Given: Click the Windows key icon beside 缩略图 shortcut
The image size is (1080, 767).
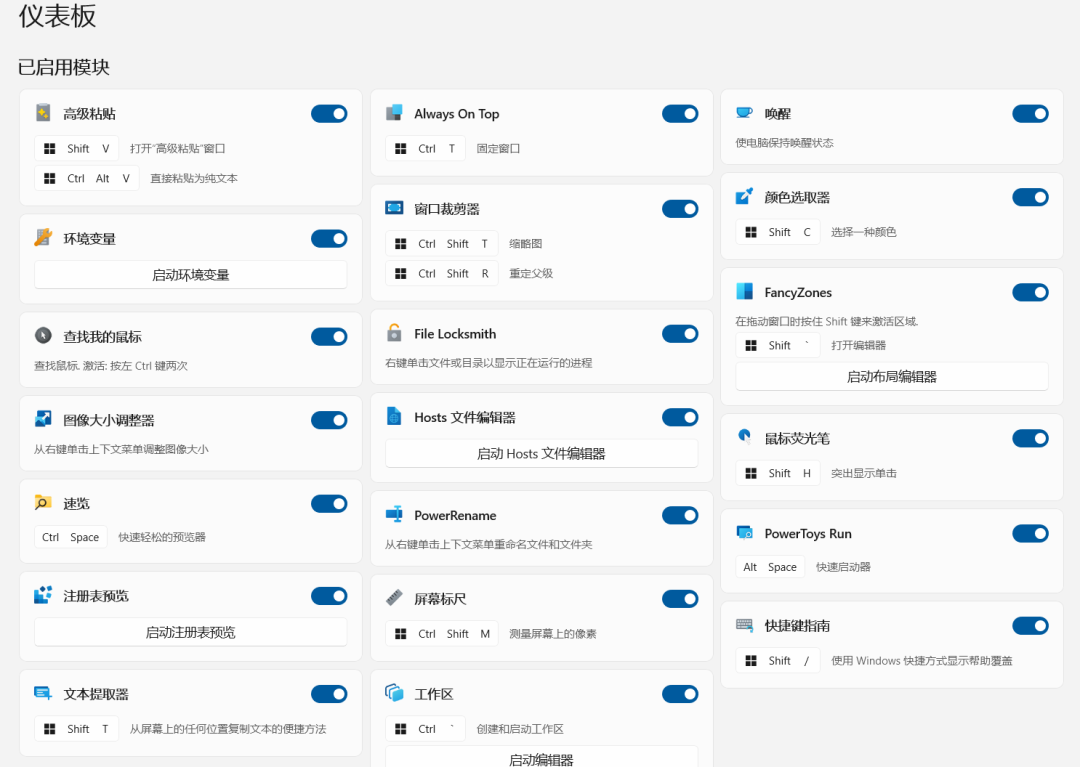Looking at the screenshot, I should [400, 244].
